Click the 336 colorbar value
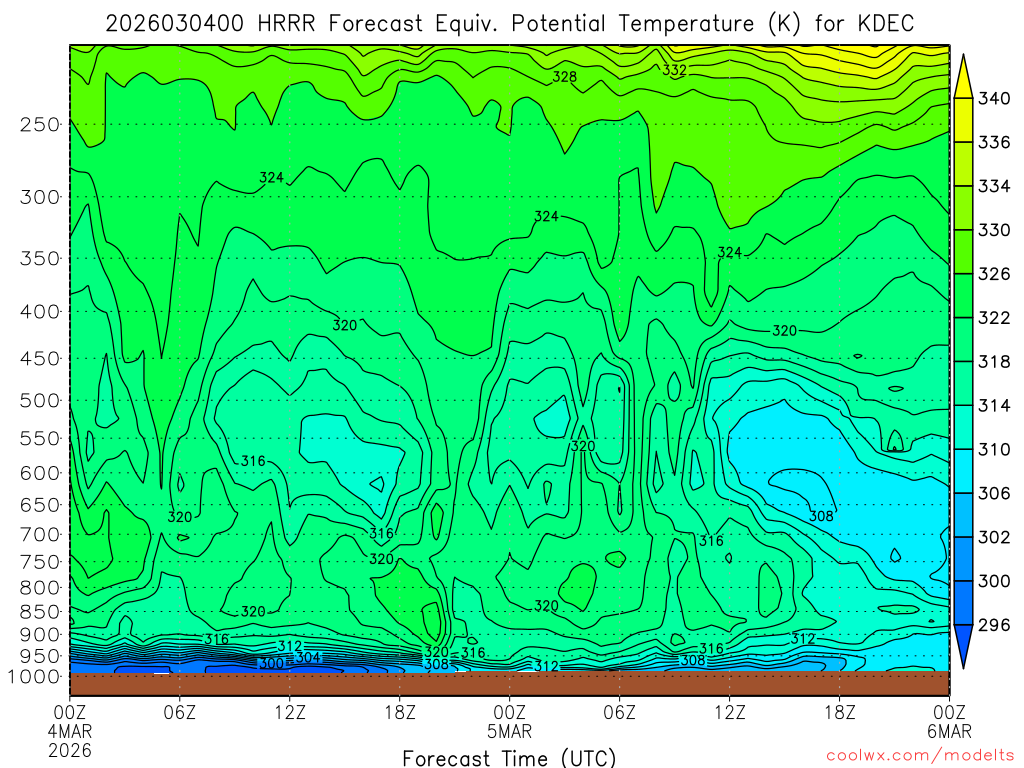1024x768 pixels. [994, 142]
